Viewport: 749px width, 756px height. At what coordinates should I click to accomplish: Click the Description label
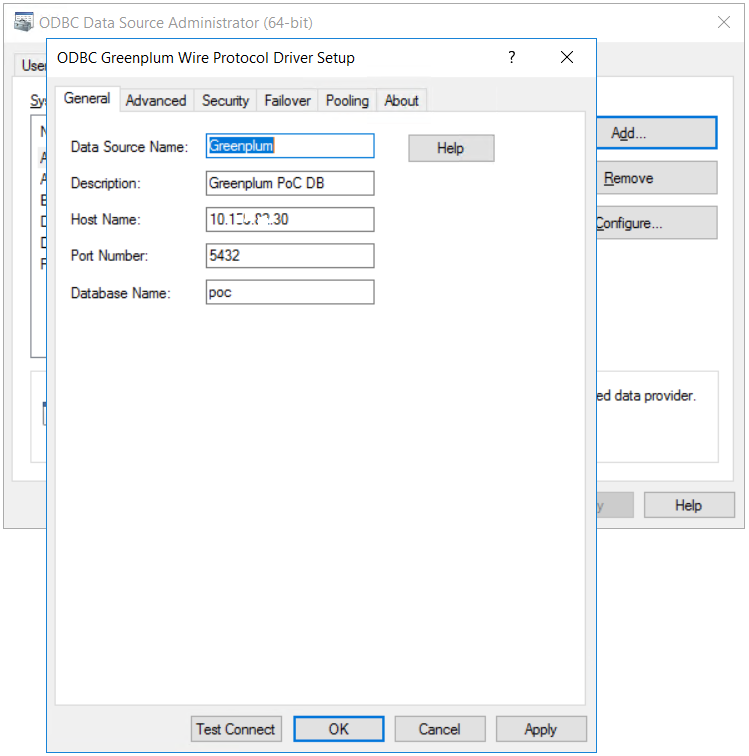tap(106, 184)
